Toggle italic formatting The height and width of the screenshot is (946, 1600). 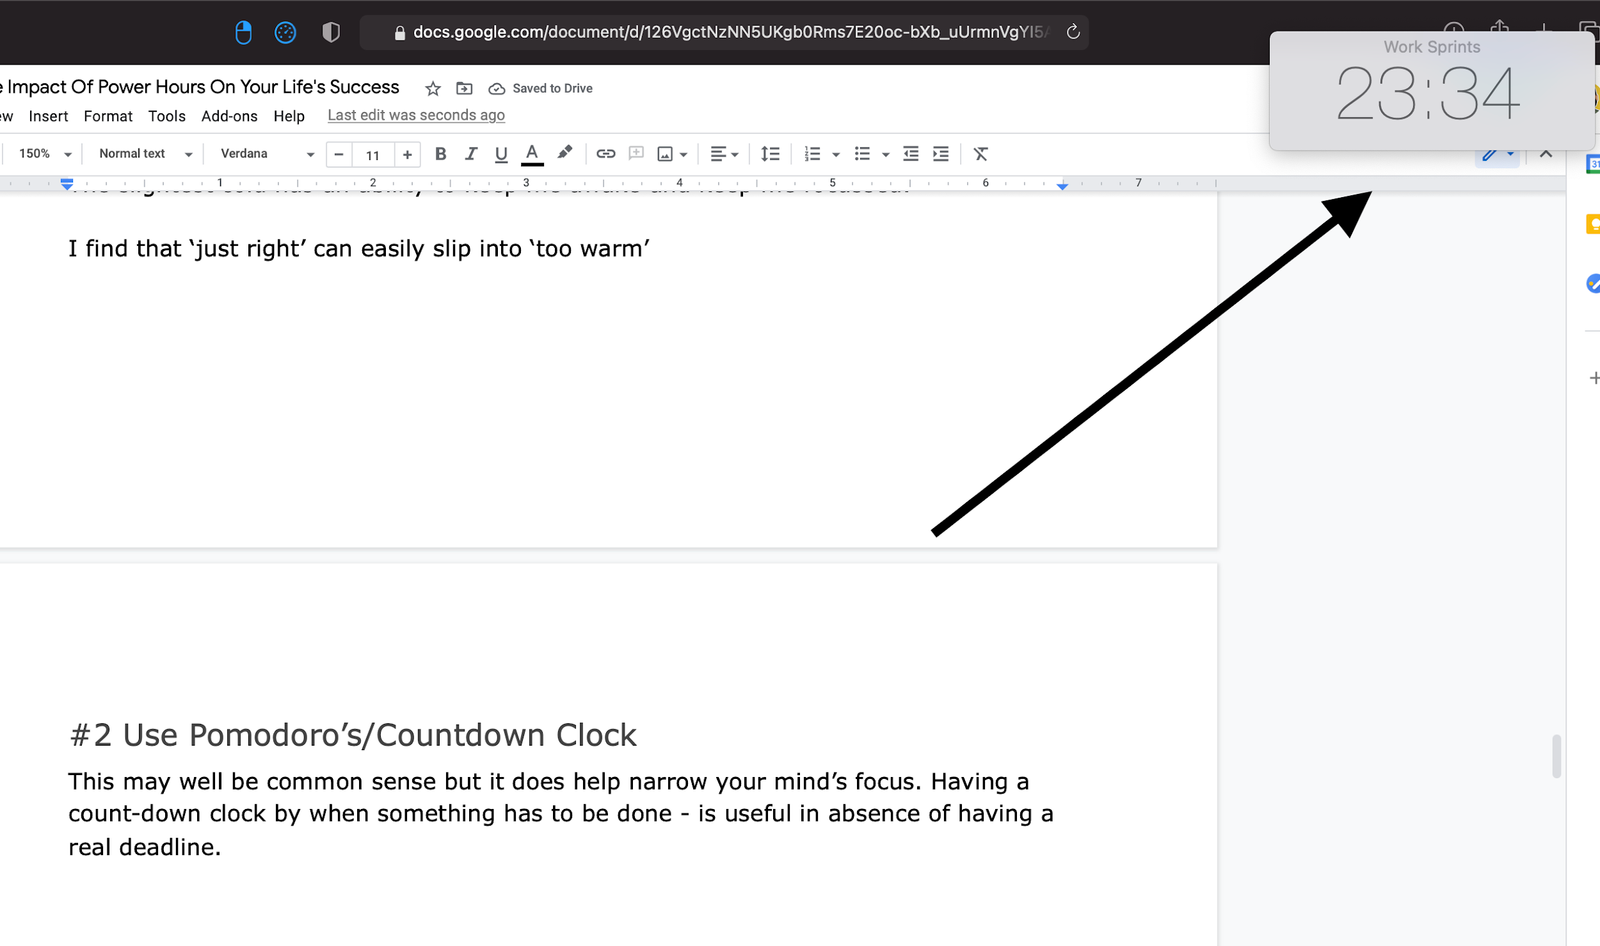point(471,154)
